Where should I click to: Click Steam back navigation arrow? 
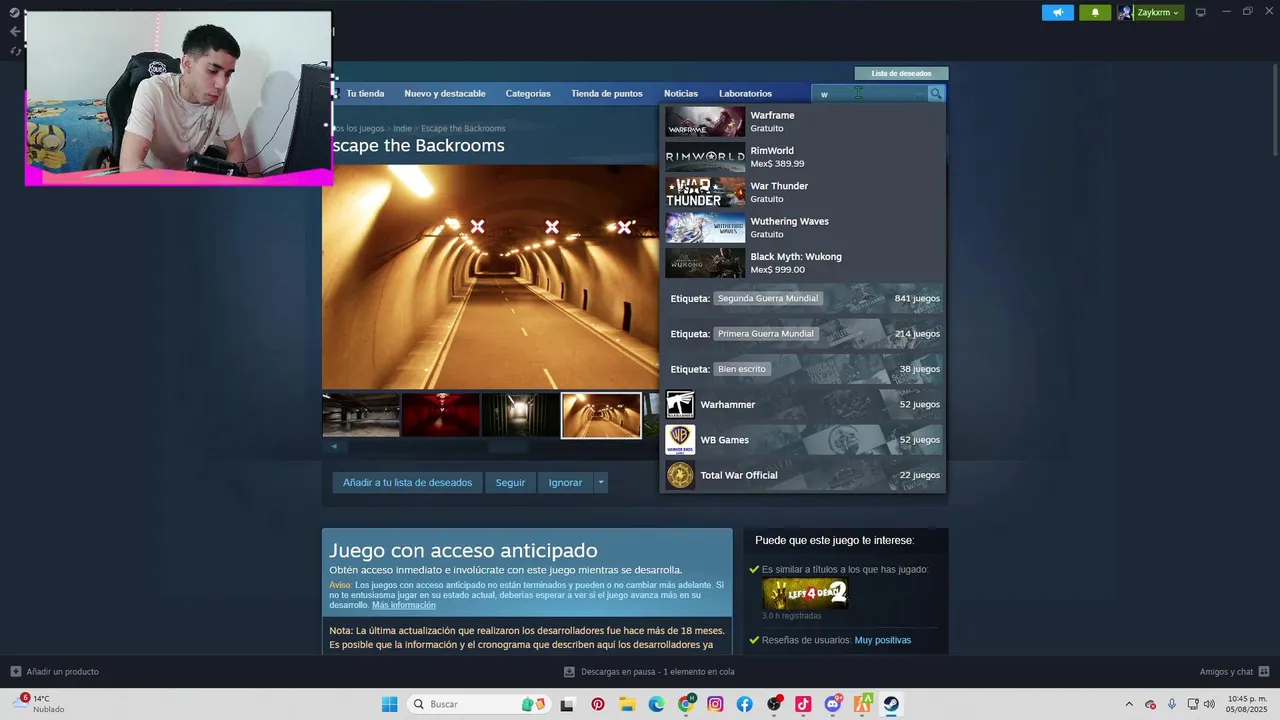coord(14,31)
